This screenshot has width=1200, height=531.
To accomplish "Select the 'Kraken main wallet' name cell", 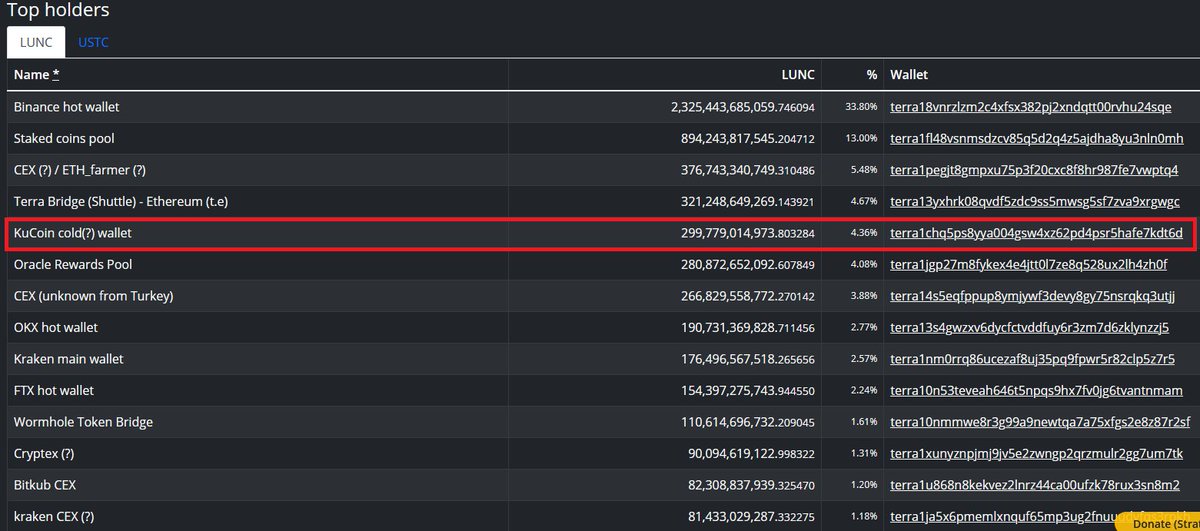I will [x=67, y=359].
